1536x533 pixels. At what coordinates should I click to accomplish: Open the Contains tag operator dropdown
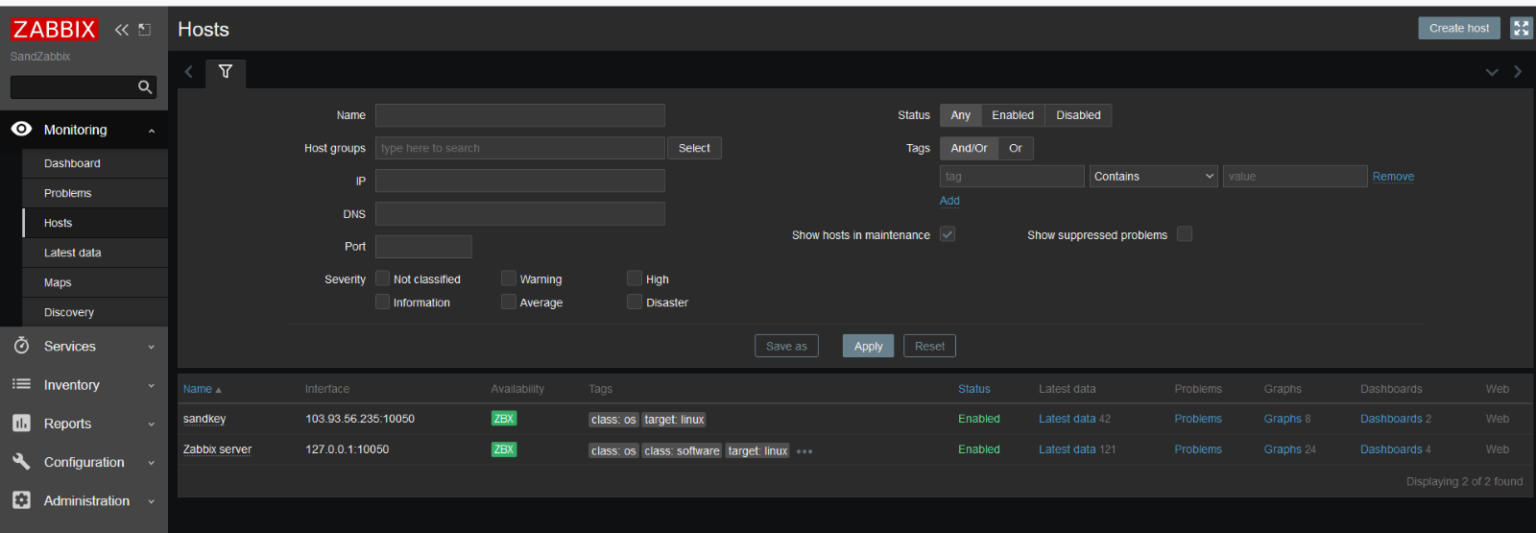click(1153, 176)
